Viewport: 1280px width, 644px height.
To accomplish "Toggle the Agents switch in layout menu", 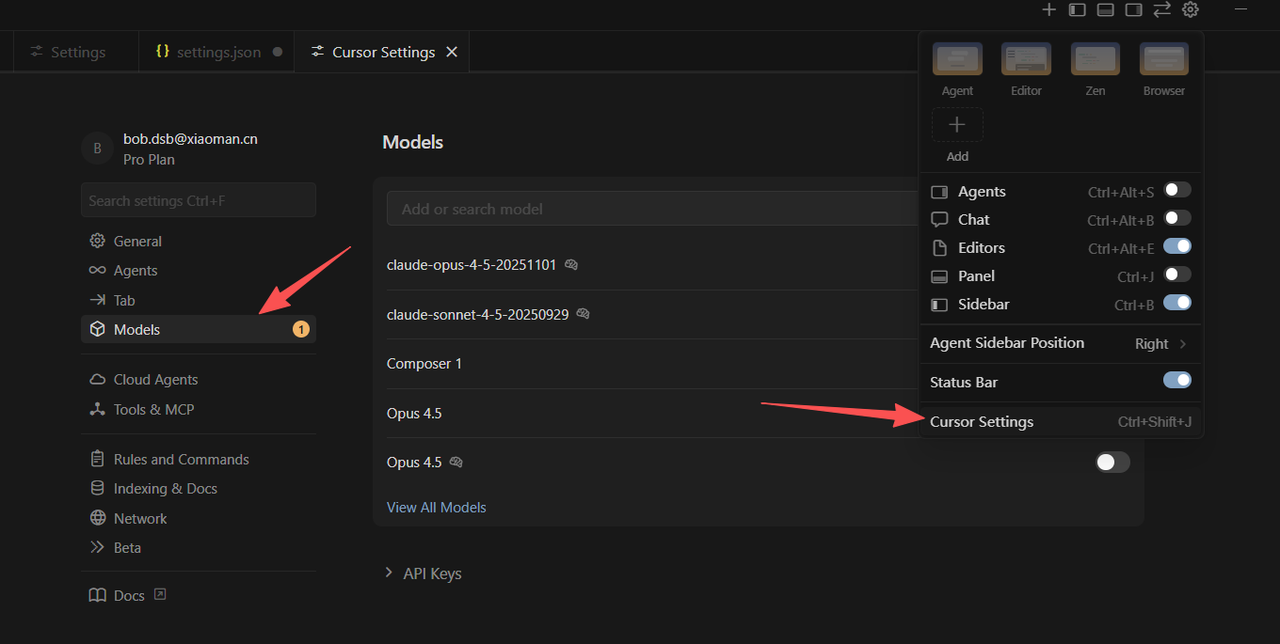I will [x=1176, y=190].
